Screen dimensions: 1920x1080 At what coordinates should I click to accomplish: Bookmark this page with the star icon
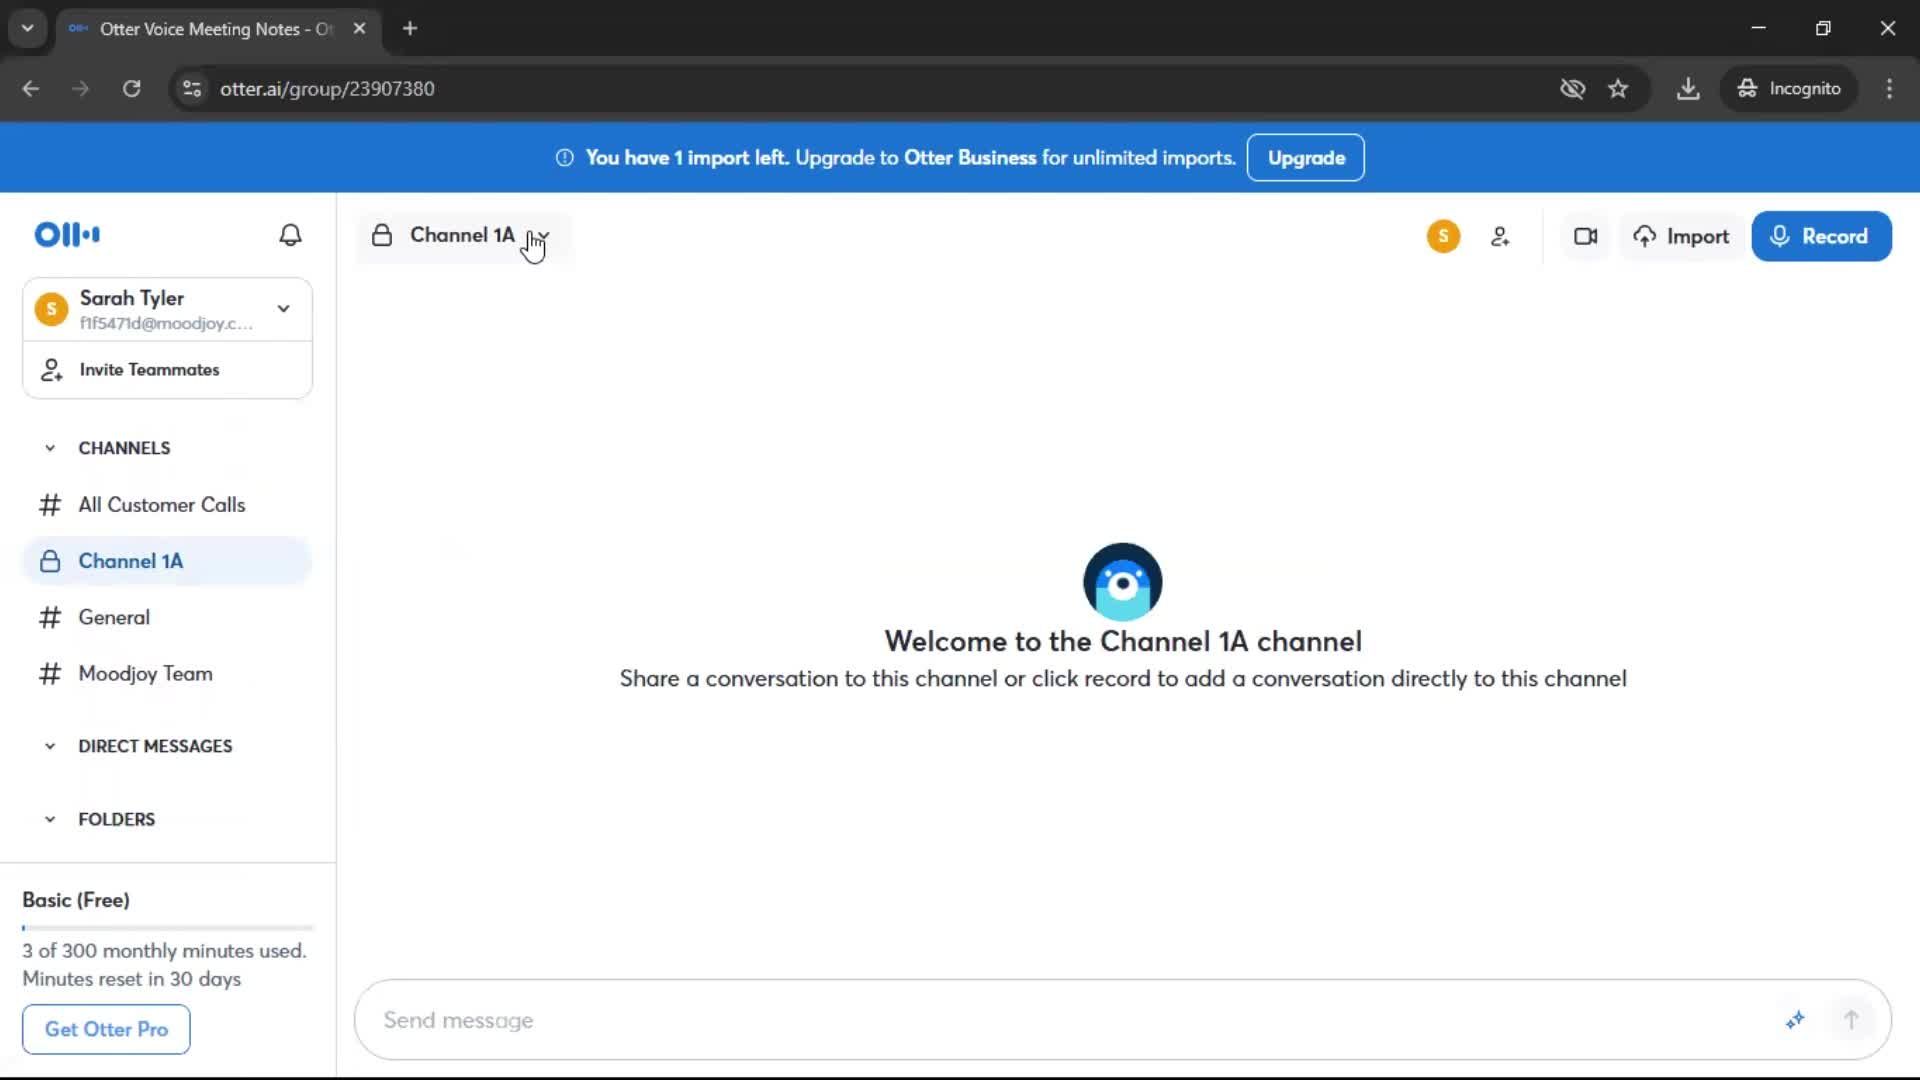[1618, 89]
